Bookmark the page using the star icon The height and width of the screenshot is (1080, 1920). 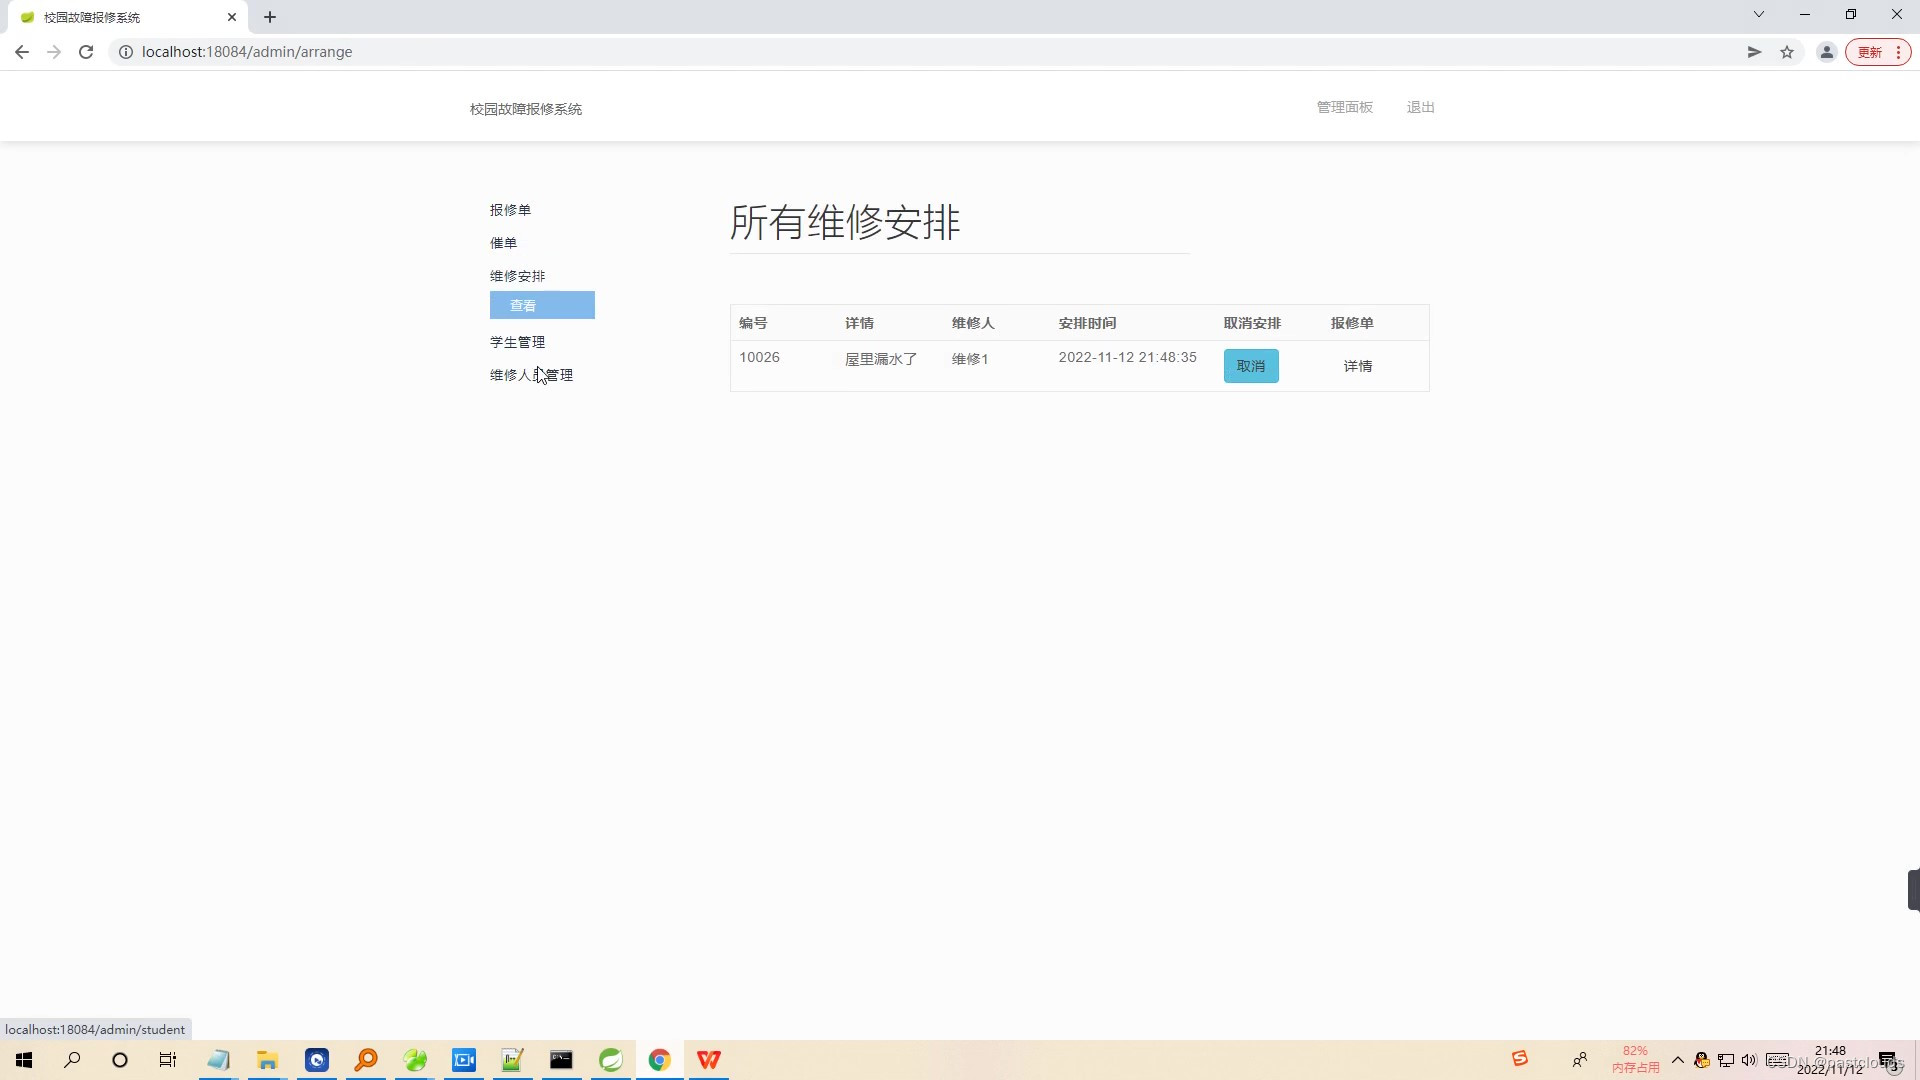pyautogui.click(x=1787, y=51)
